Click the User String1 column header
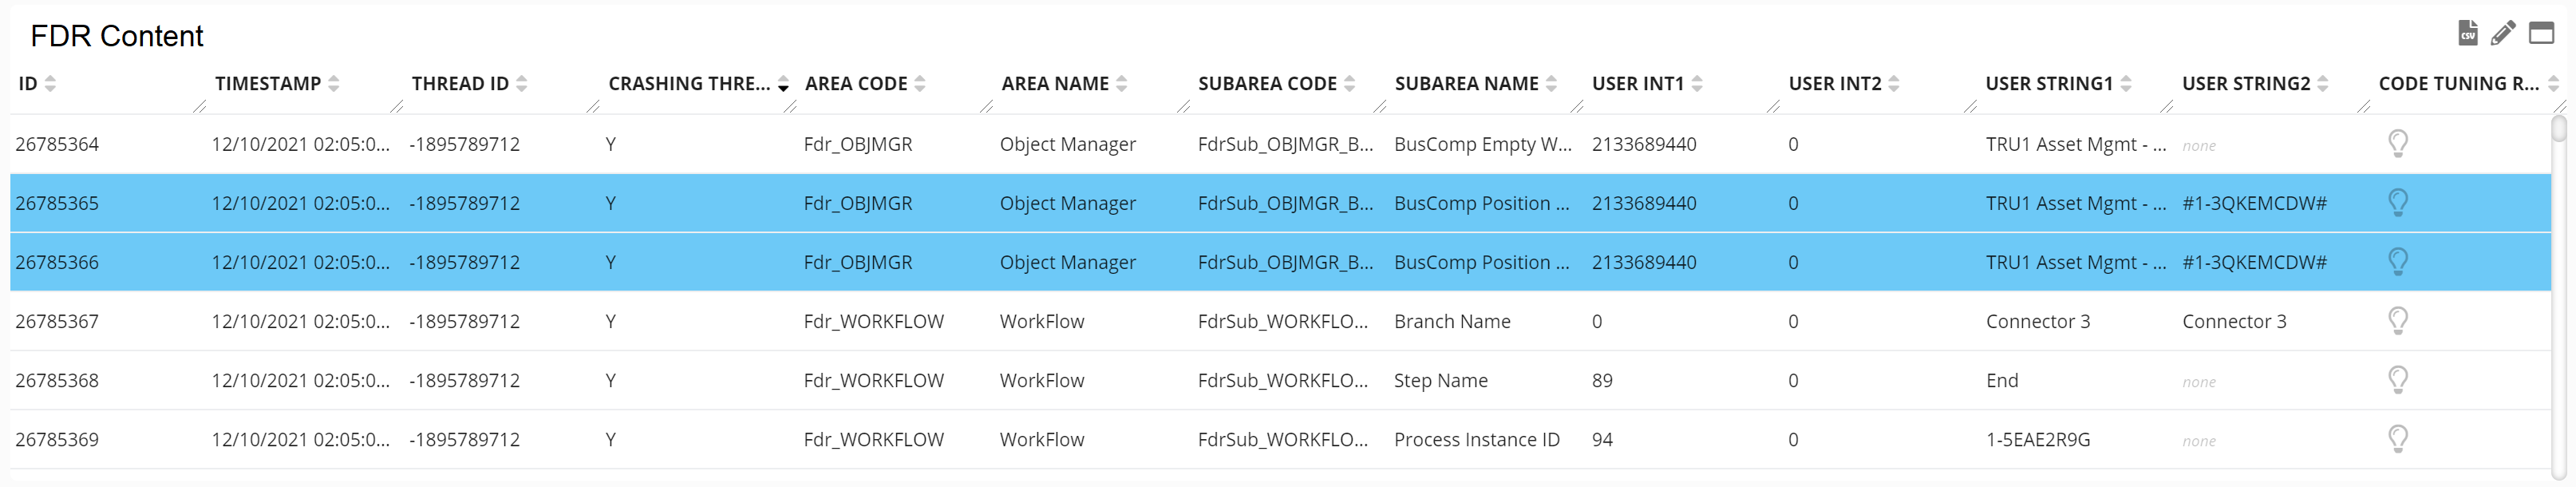Image resolution: width=2576 pixels, height=487 pixels. coord(2049,84)
